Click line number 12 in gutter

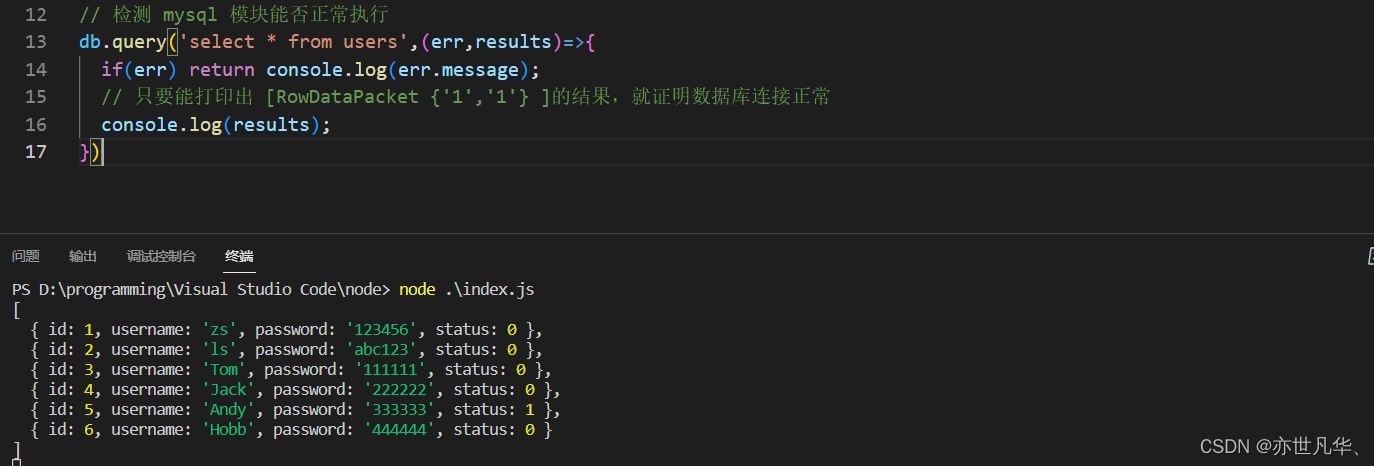pos(35,15)
